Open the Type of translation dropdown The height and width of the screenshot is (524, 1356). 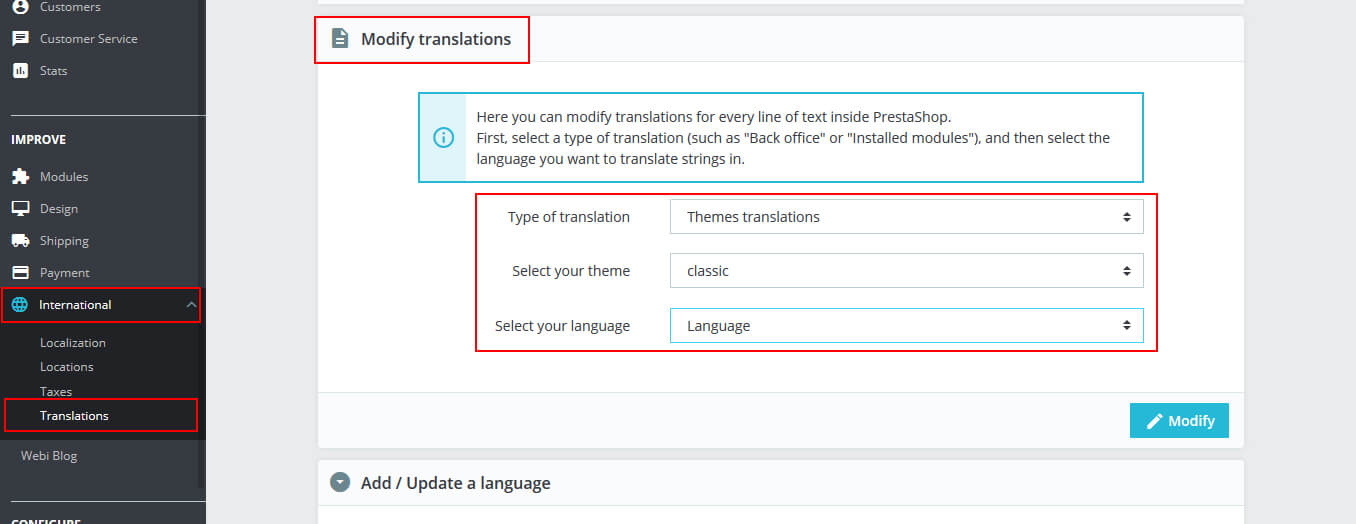pos(906,217)
